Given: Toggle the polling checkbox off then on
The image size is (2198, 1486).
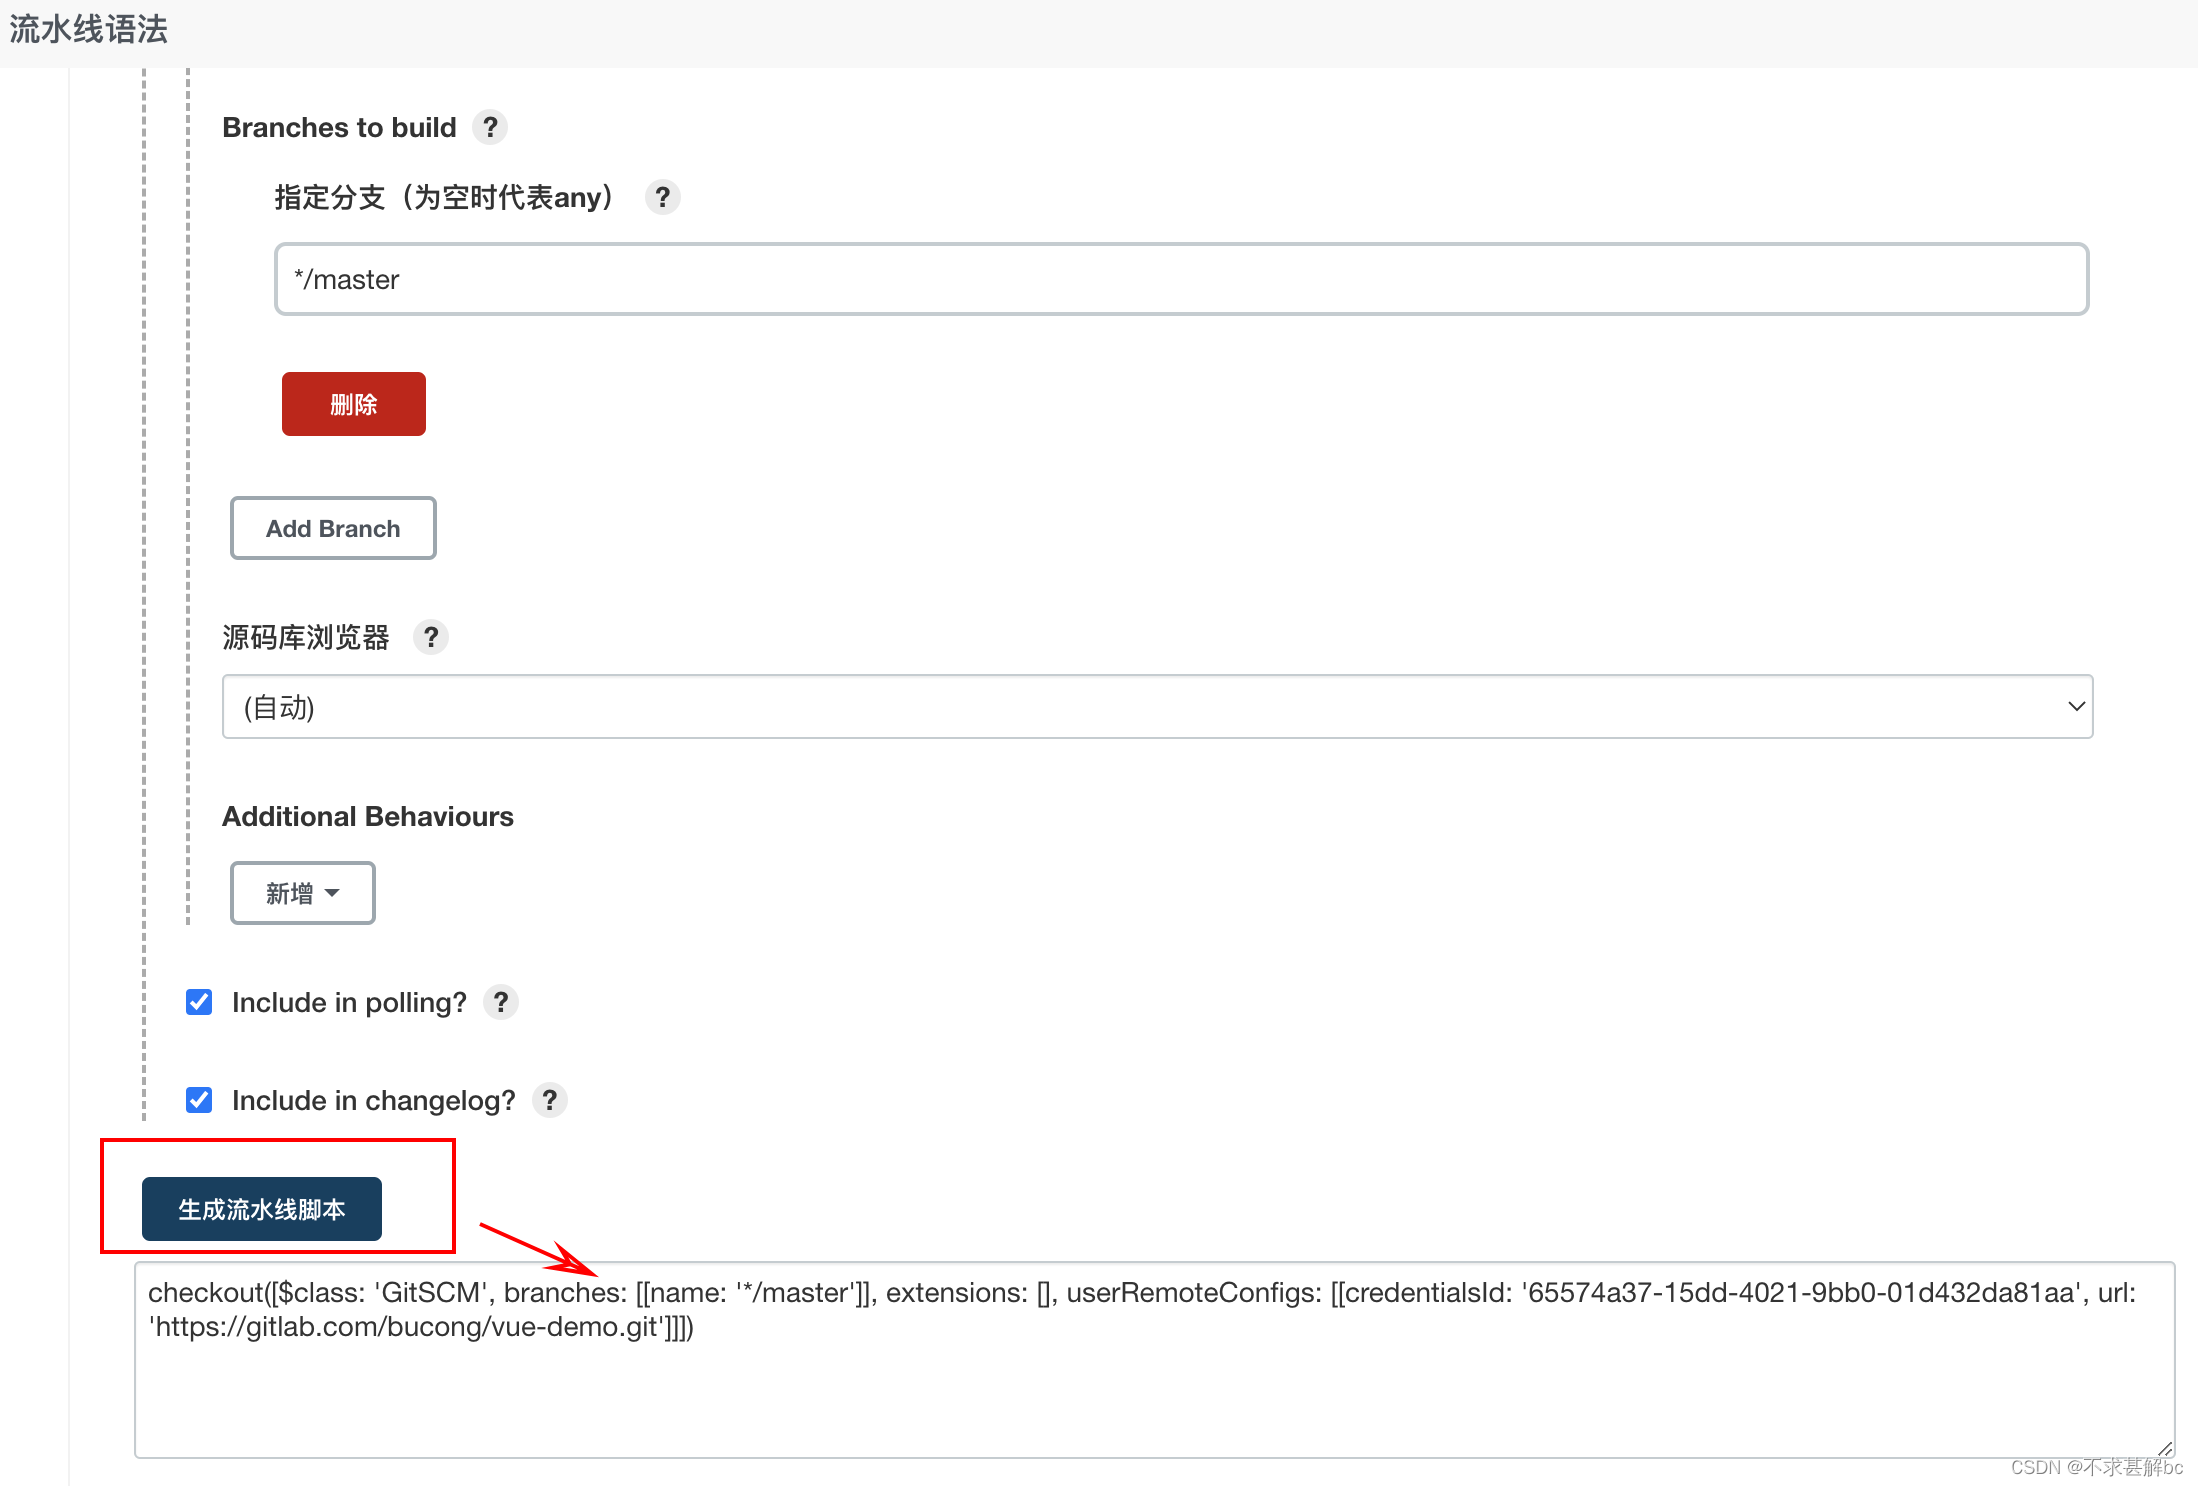Looking at the screenshot, I should point(198,1002).
